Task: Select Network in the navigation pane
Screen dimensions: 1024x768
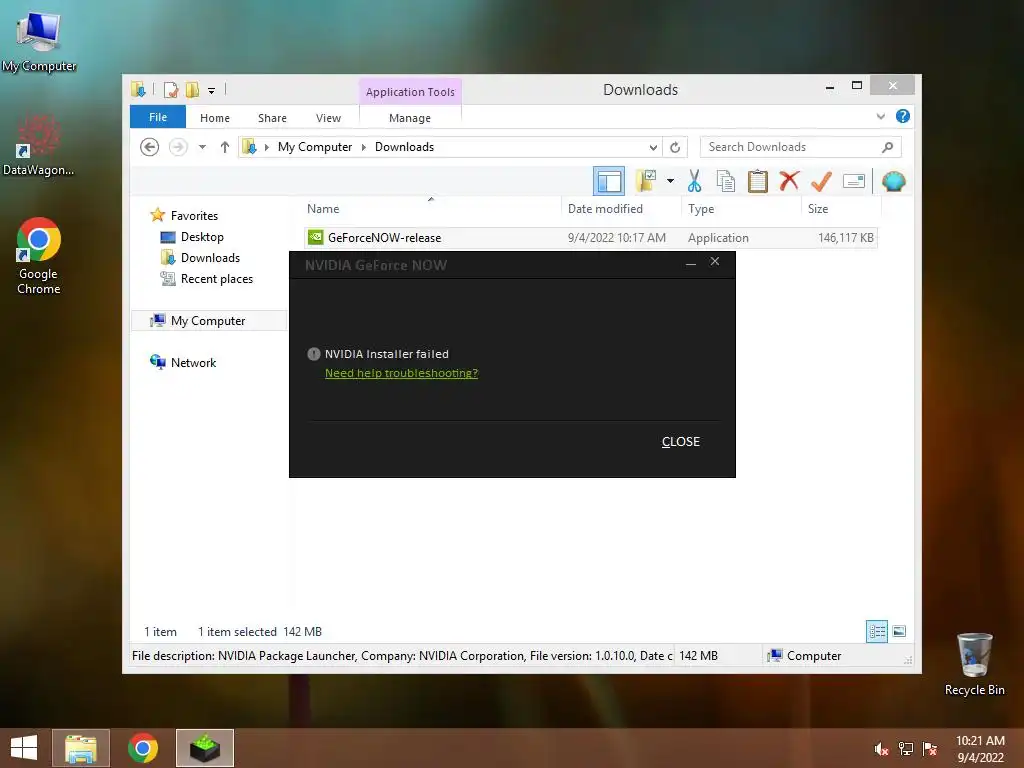Action: click(193, 362)
